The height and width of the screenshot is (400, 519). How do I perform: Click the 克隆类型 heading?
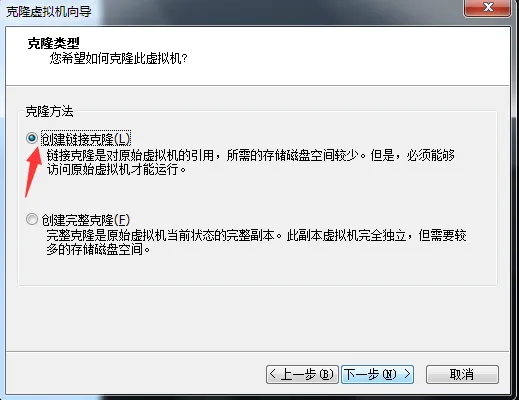[53, 43]
